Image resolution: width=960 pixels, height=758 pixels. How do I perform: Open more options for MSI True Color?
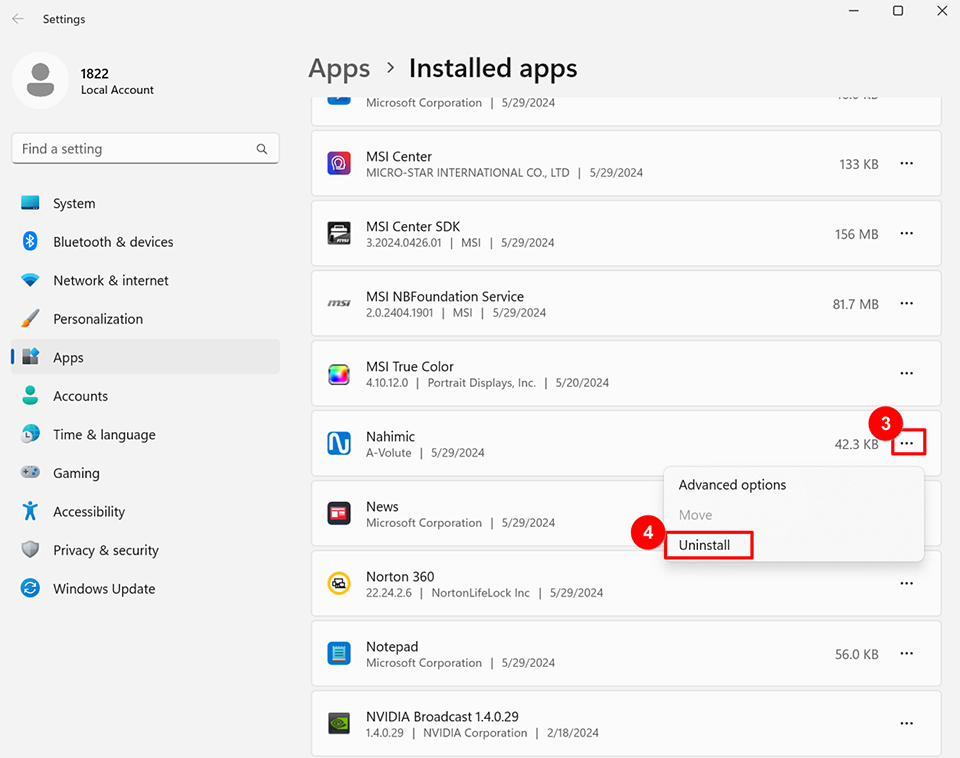pyautogui.click(x=907, y=373)
